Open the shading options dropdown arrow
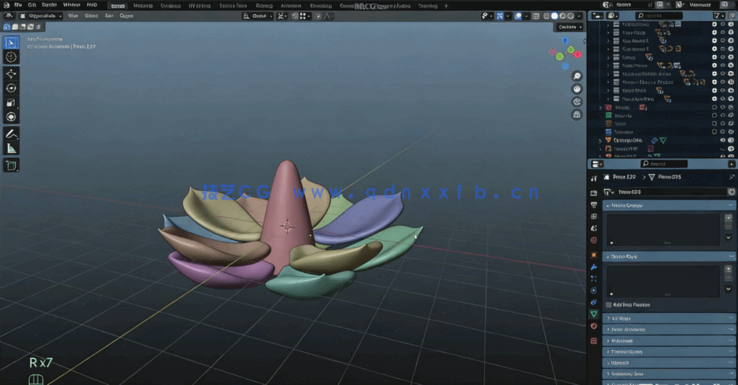The height and width of the screenshot is (385, 738). click(579, 16)
